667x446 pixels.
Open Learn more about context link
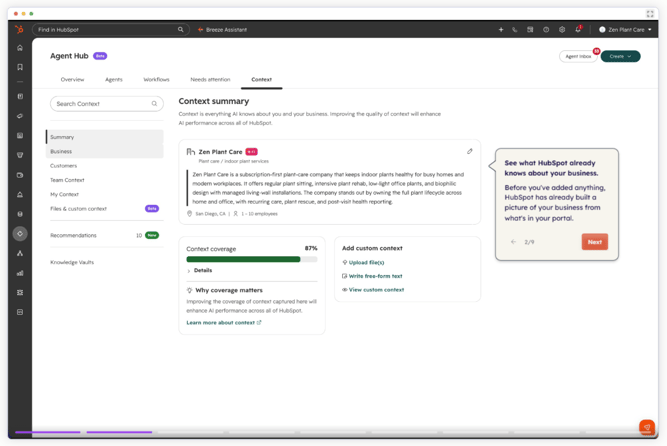224,323
